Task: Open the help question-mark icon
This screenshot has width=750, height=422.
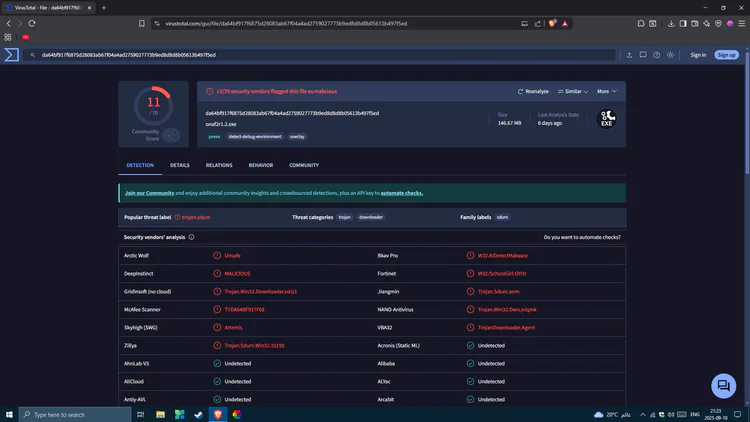Action: 657,55
